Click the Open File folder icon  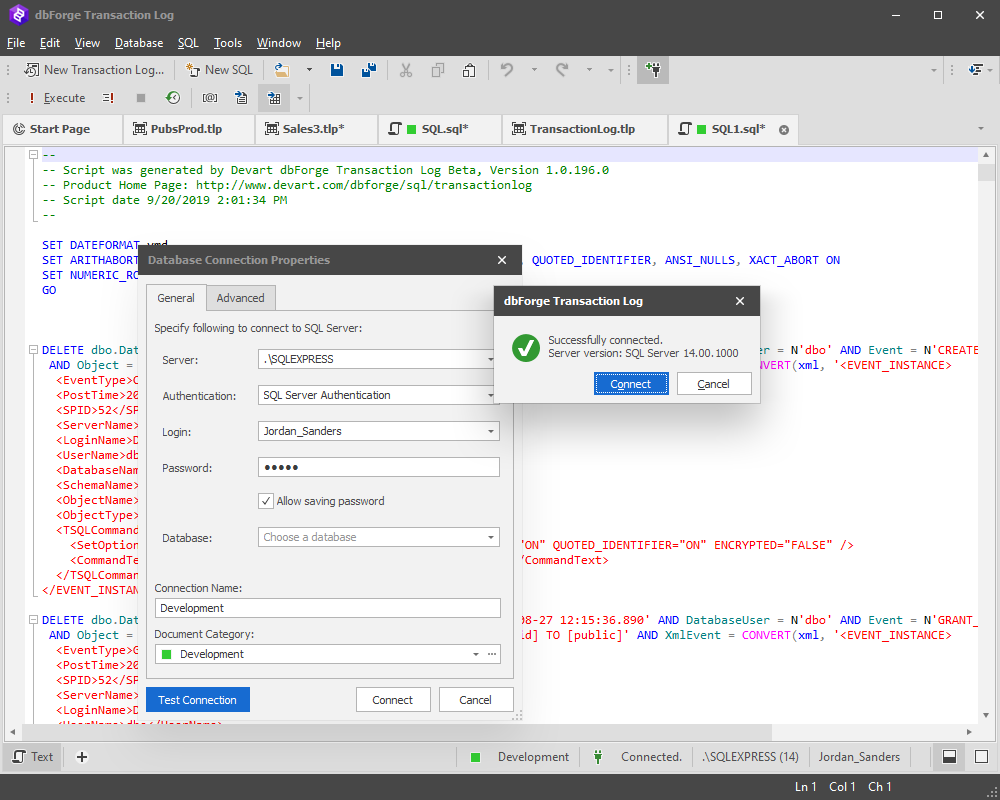pos(281,70)
